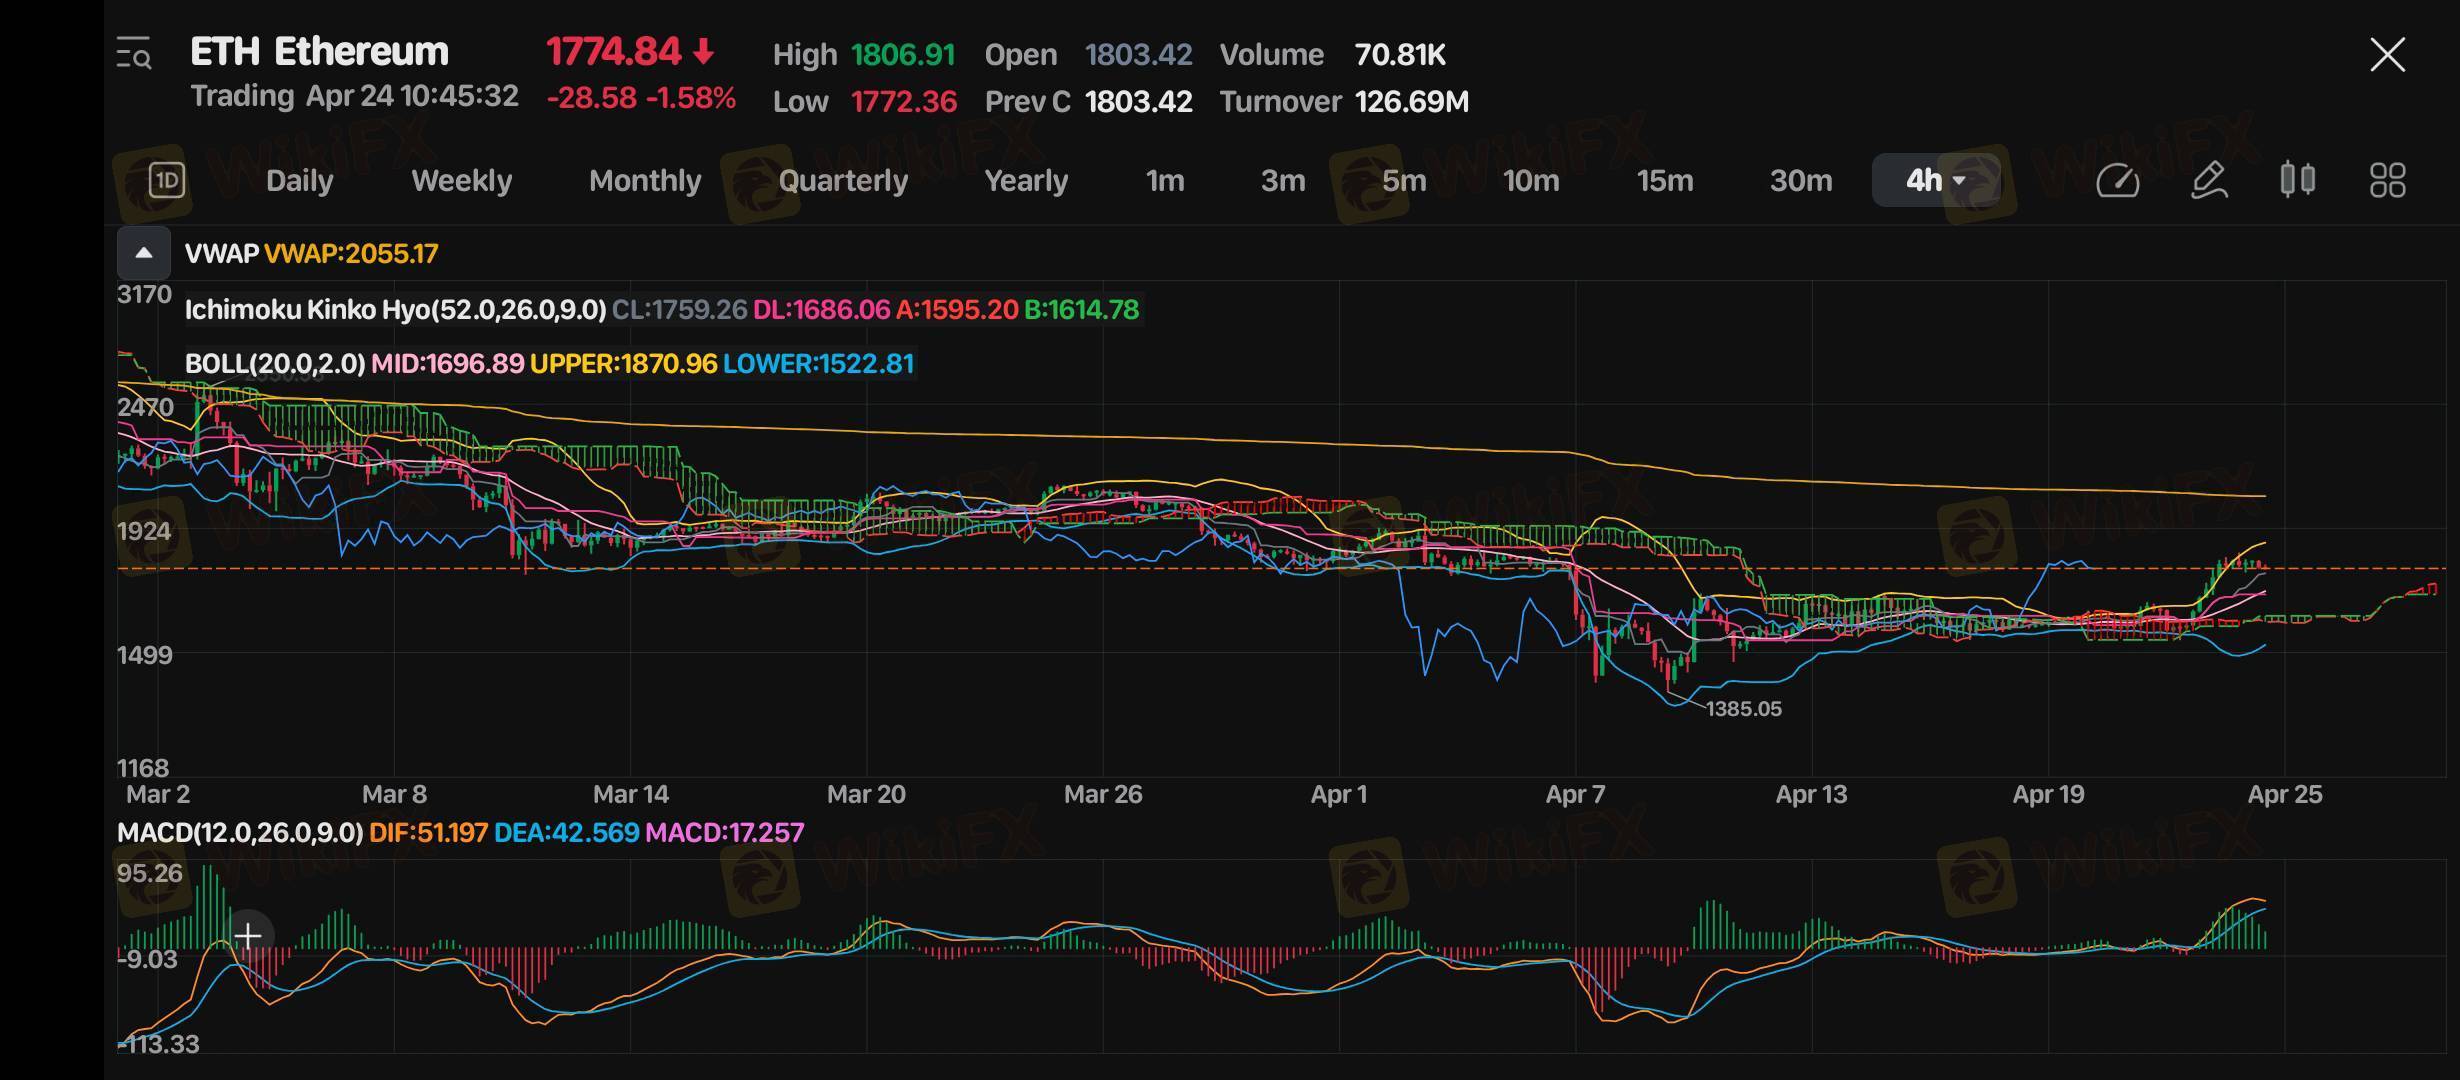Click the crosshair cursor in MACD pane
This screenshot has height=1080, width=2460.
tap(247, 936)
